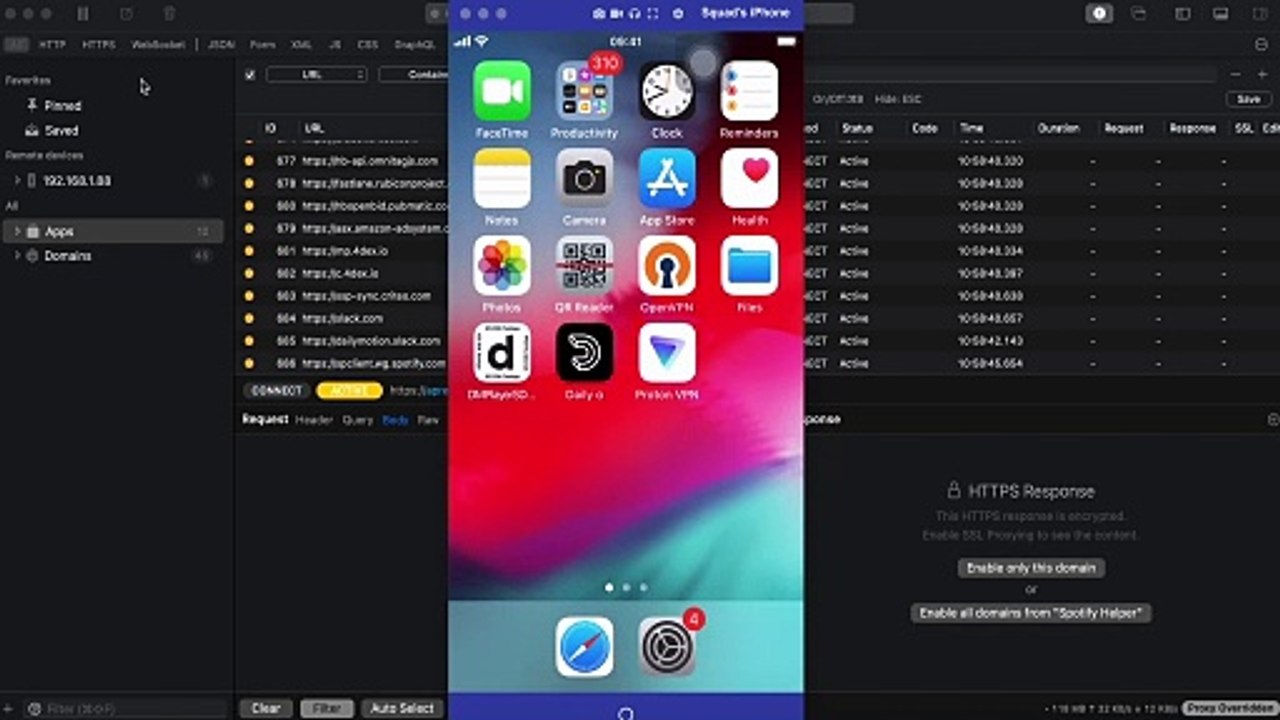Open the Health app
This screenshot has height=720, width=1280.
(x=749, y=179)
